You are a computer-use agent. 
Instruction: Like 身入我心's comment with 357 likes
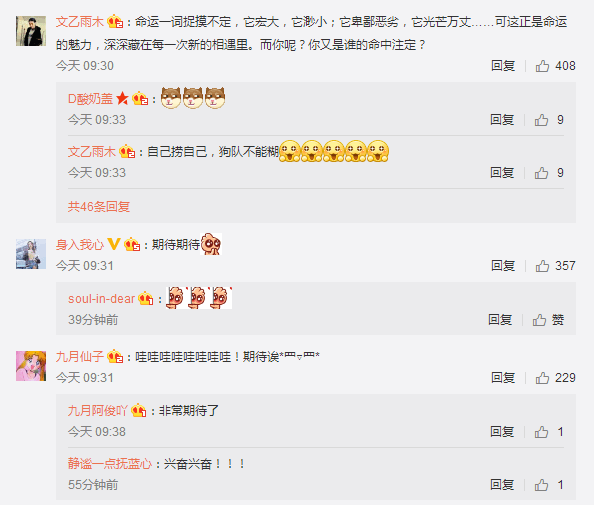(555, 266)
